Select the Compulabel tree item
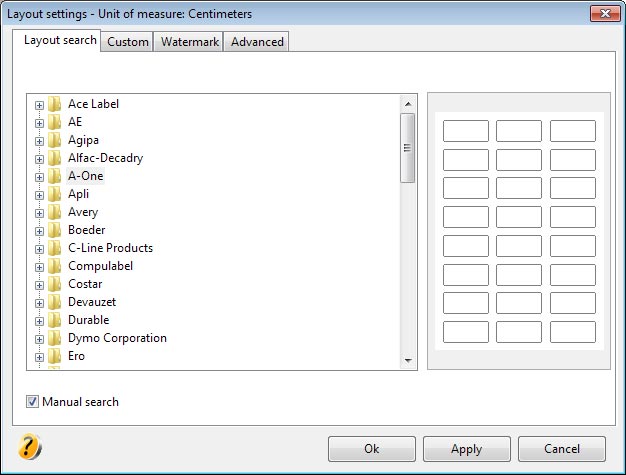This screenshot has width=626, height=475. (100, 266)
